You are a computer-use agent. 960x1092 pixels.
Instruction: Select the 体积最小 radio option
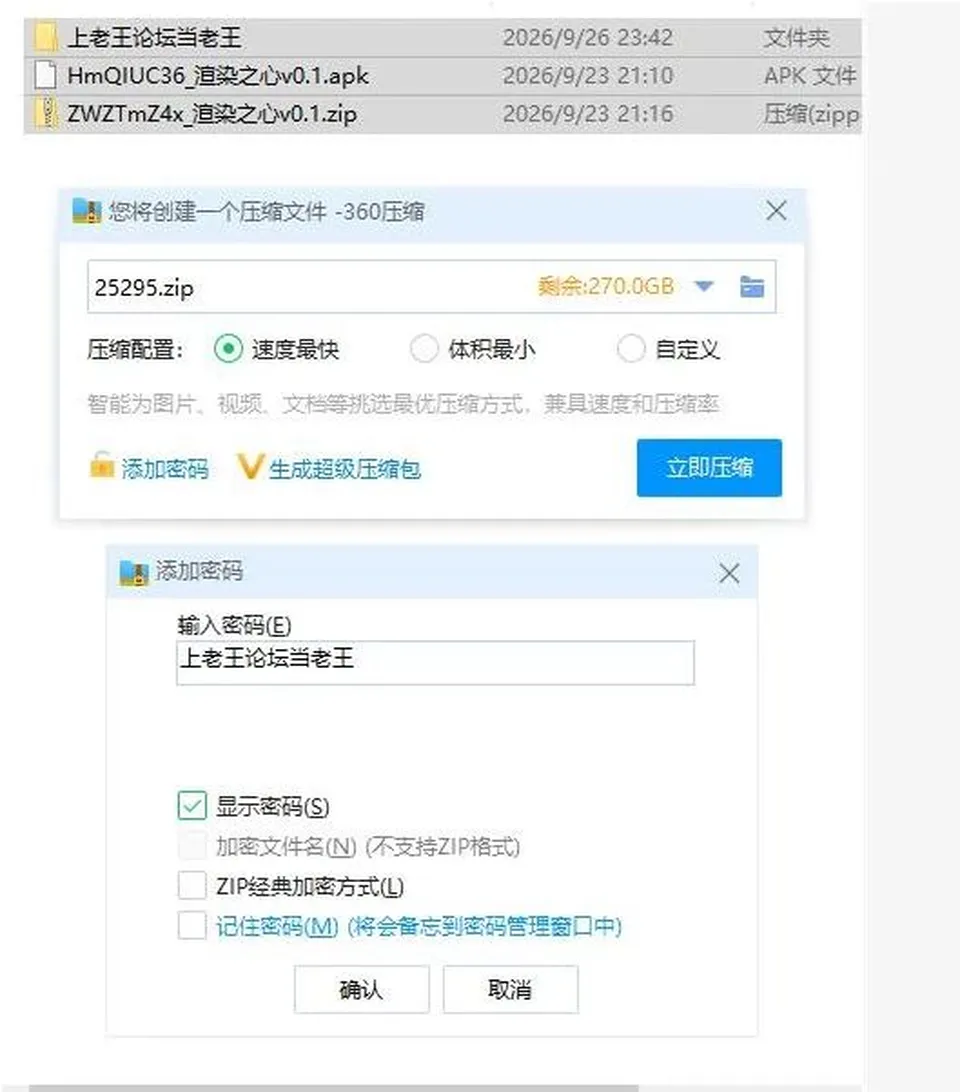424,348
